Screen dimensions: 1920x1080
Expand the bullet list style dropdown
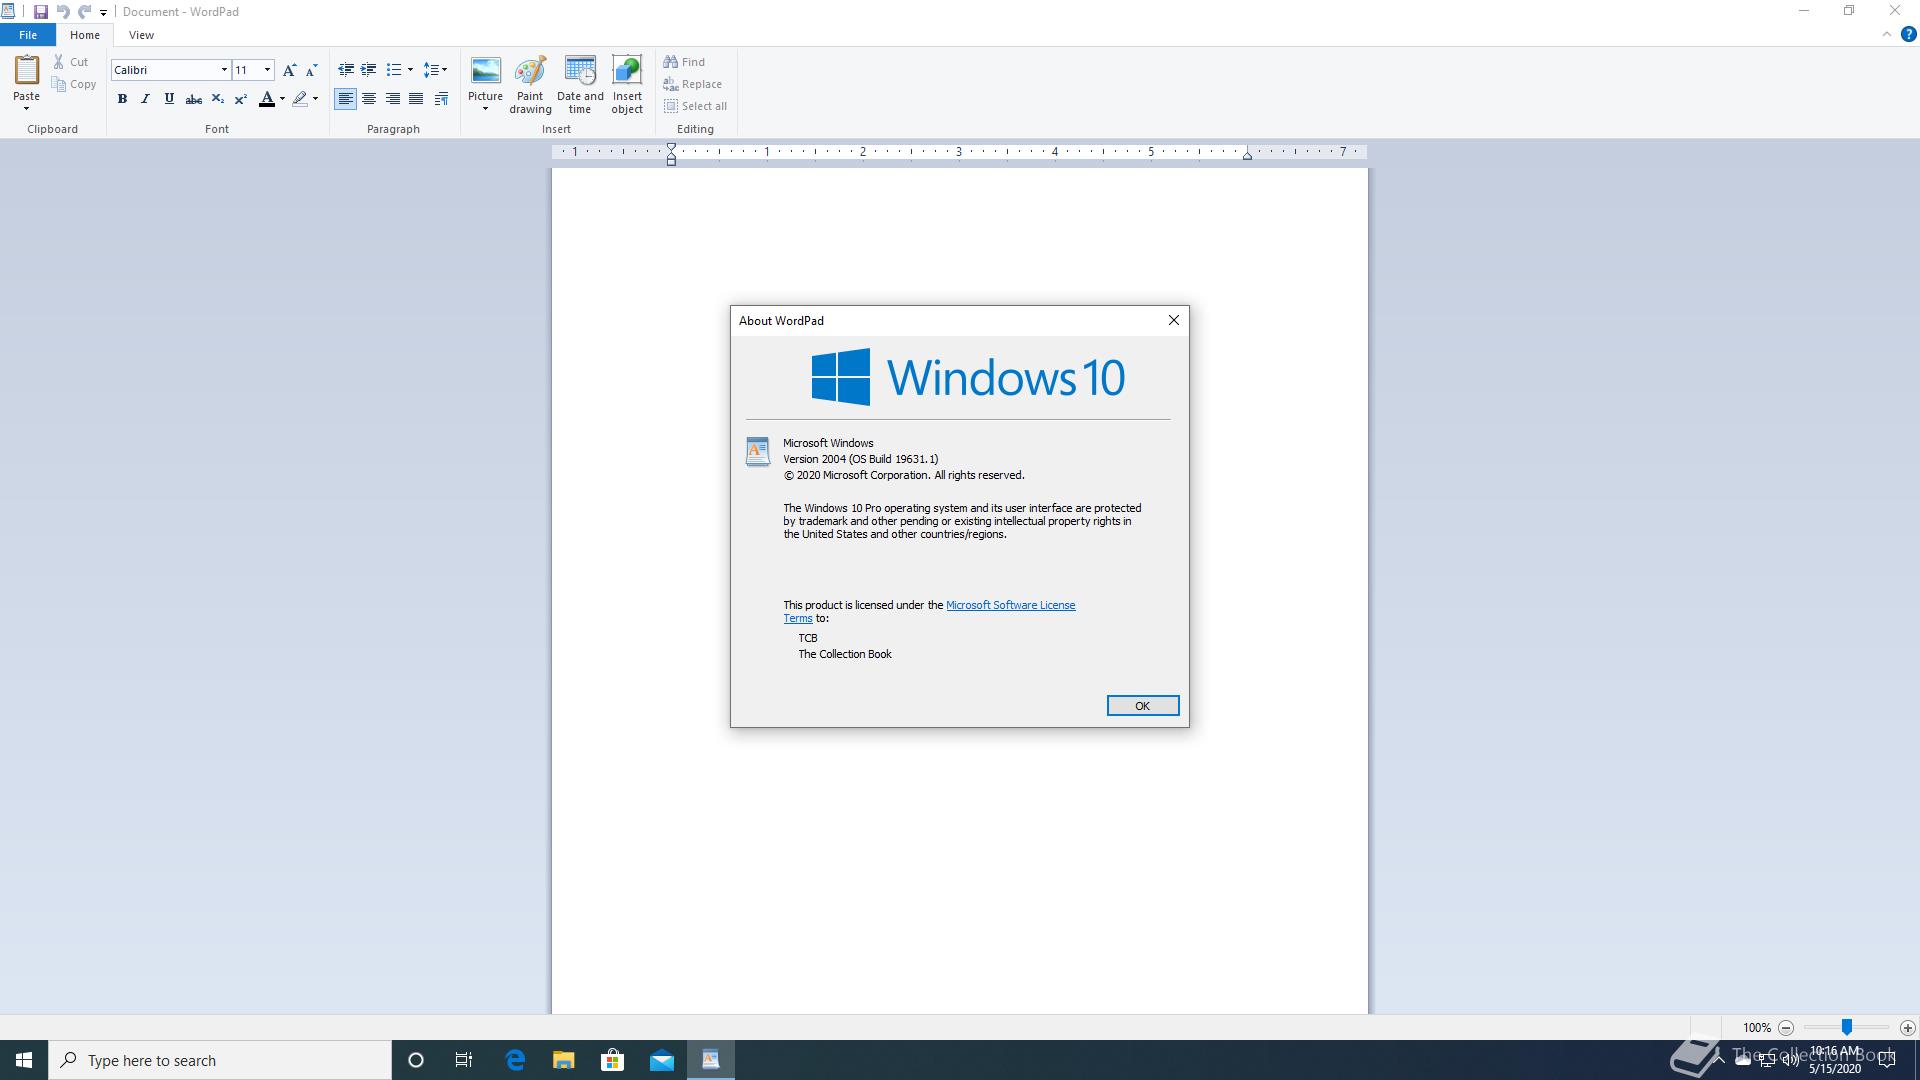tap(410, 70)
